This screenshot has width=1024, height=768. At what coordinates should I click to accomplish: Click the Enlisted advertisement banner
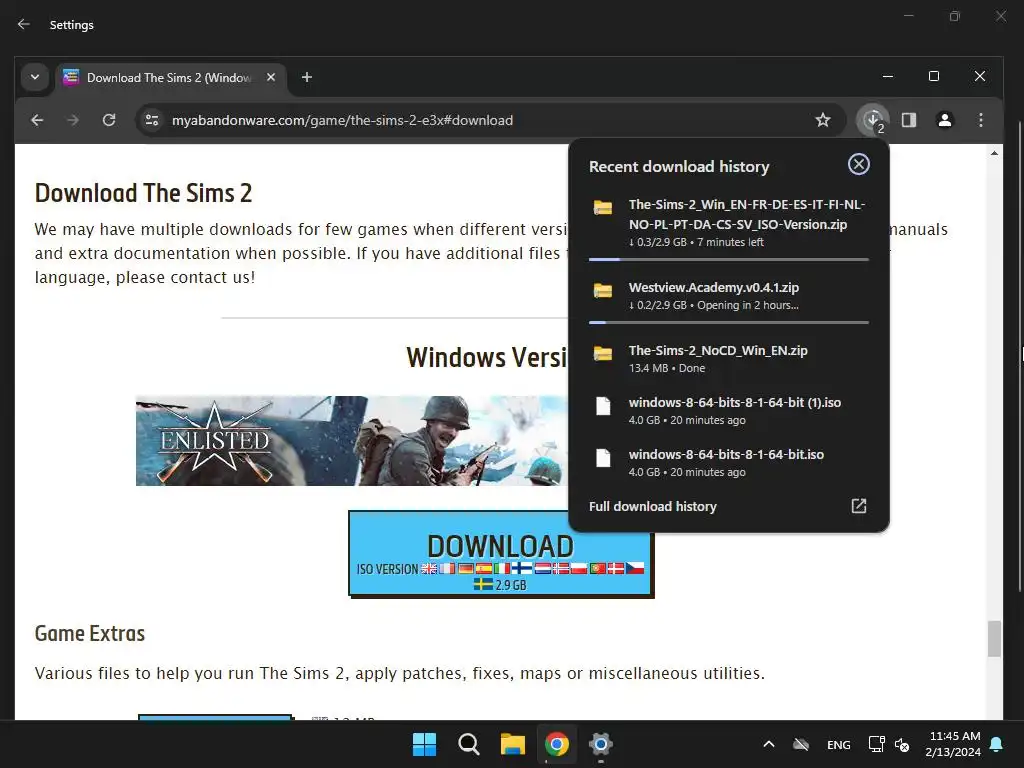click(x=351, y=441)
